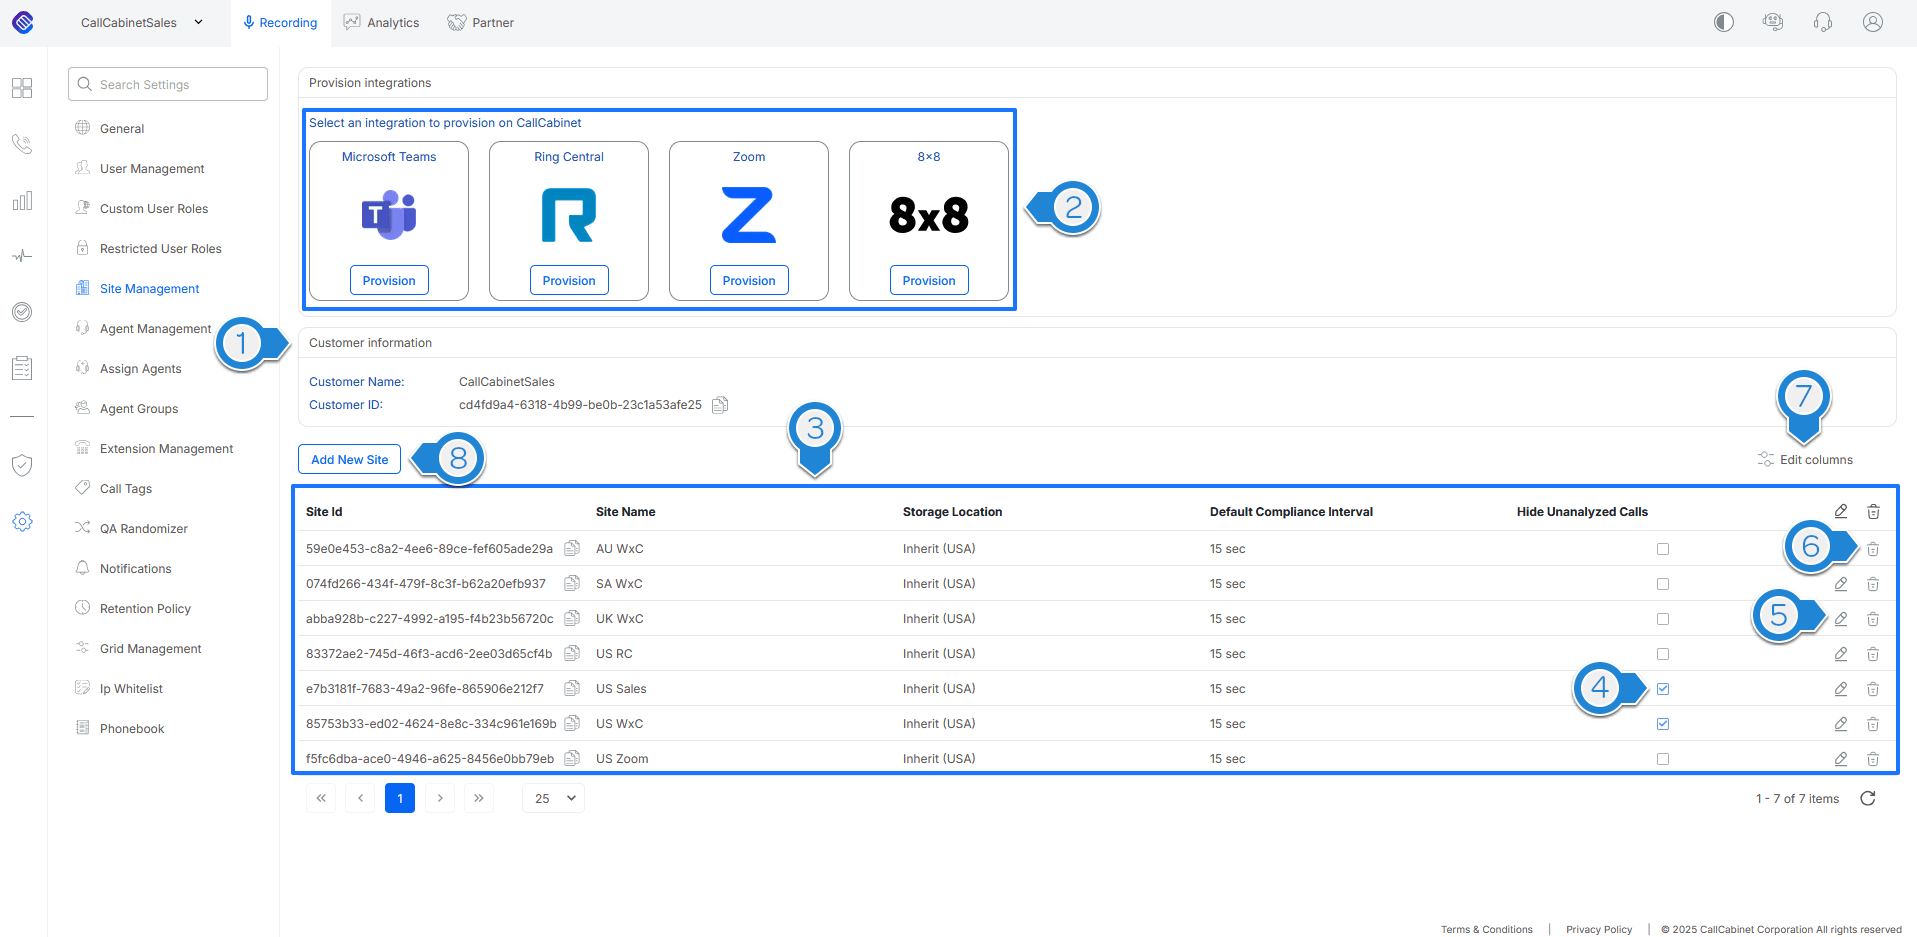Provision Microsoft Teams integration

(389, 280)
